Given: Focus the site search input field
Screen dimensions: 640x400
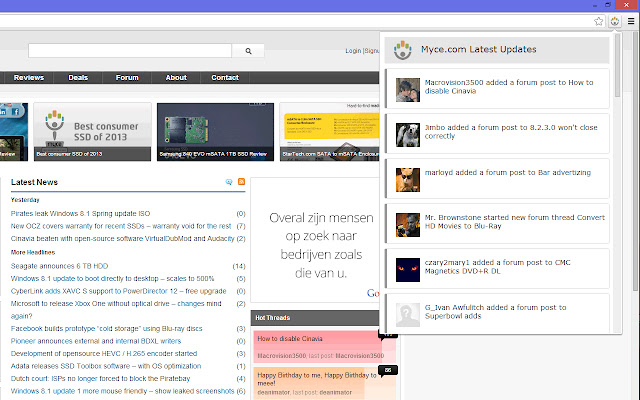Looking at the screenshot, I should click(130, 51).
